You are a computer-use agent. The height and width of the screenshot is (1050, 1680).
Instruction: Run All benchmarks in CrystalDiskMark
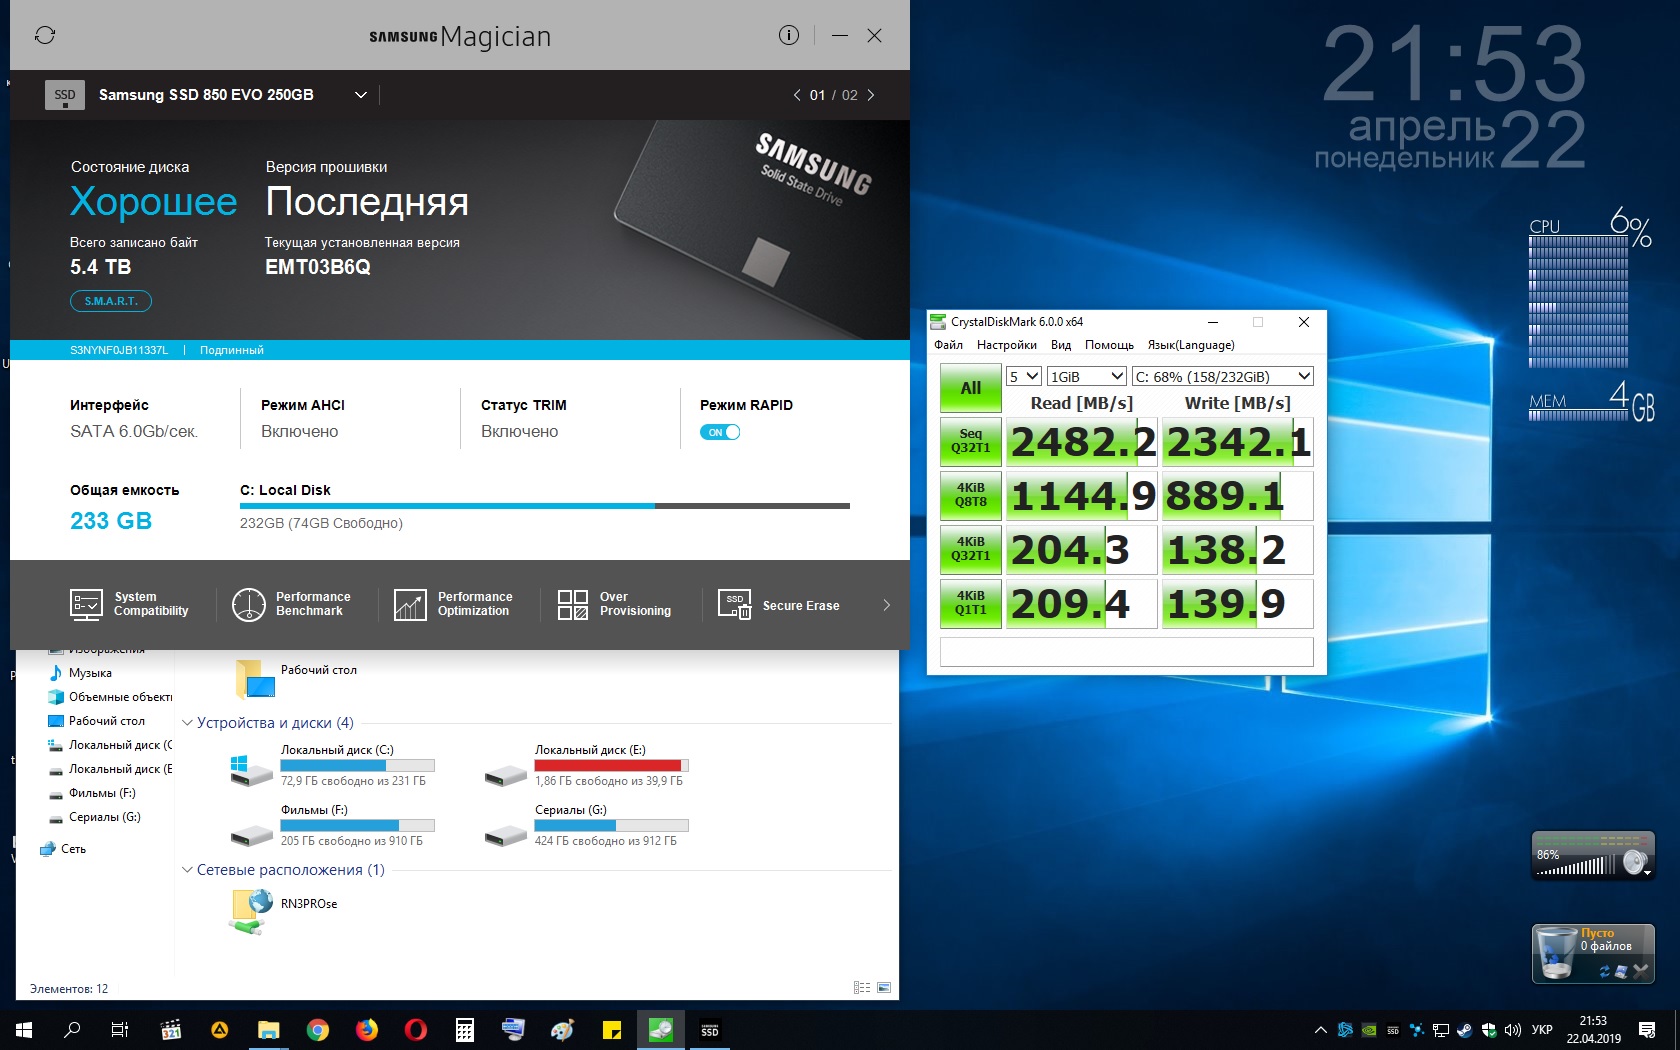(x=971, y=388)
